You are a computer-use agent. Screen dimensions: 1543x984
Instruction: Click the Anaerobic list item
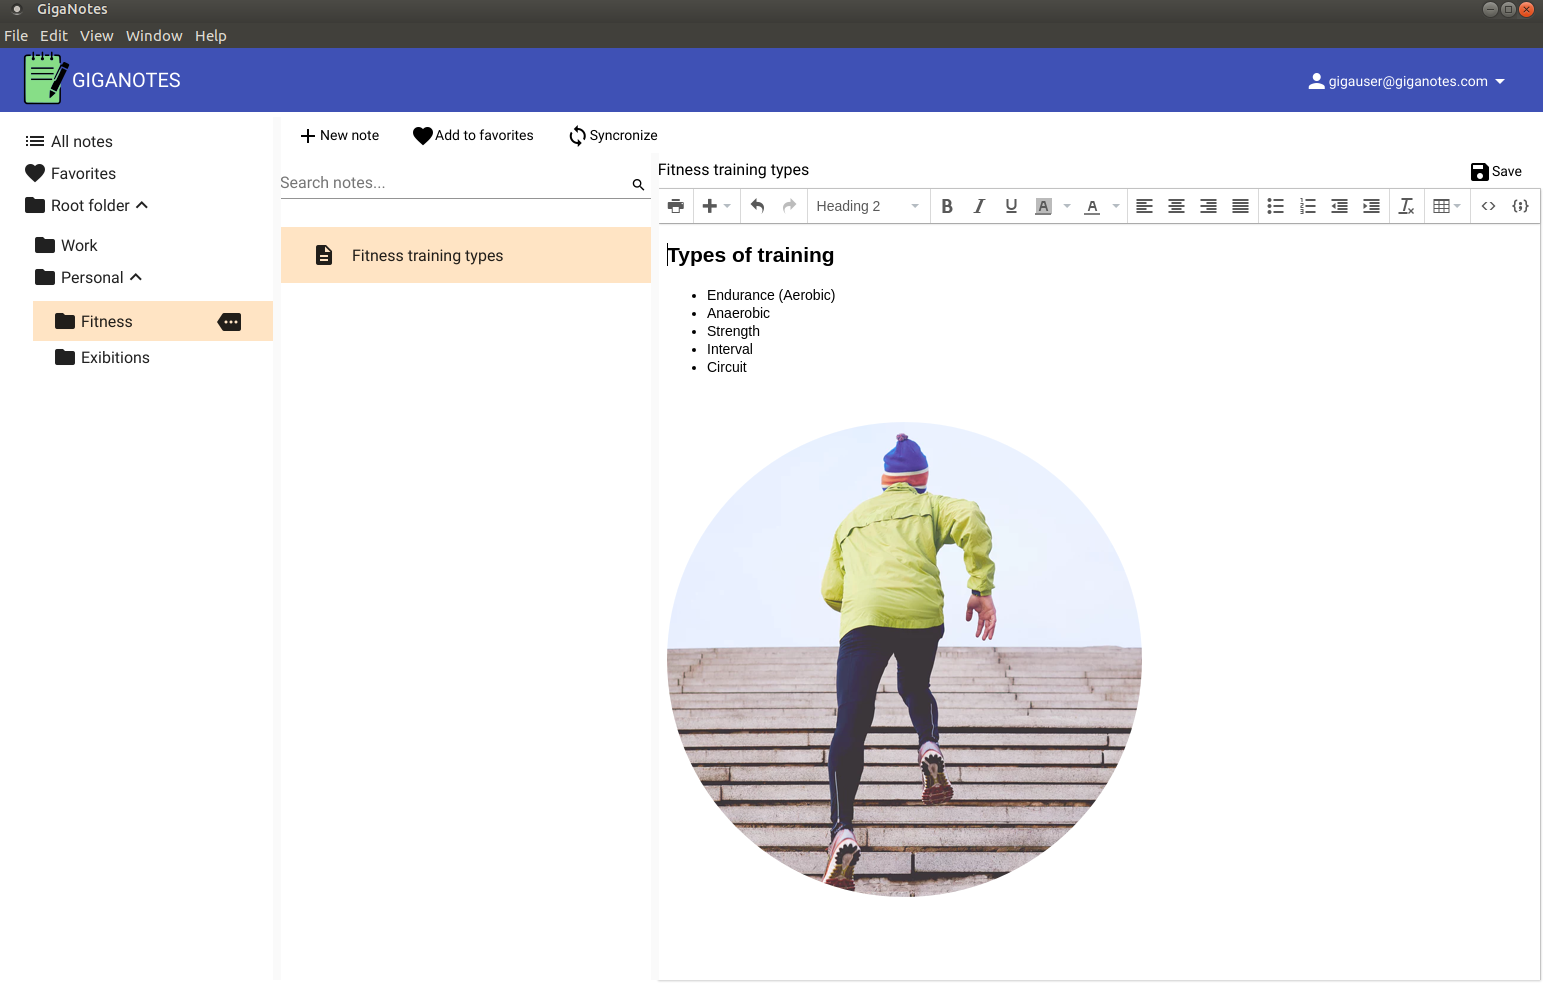pos(738,313)
